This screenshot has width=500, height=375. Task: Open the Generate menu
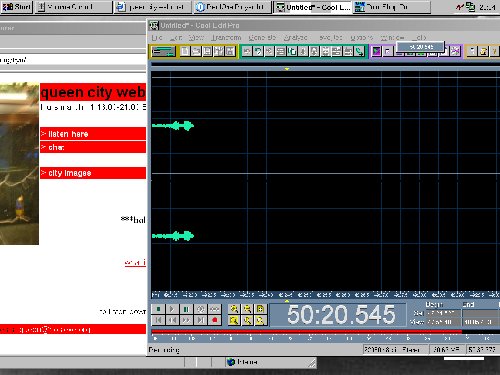click(262, 38)
